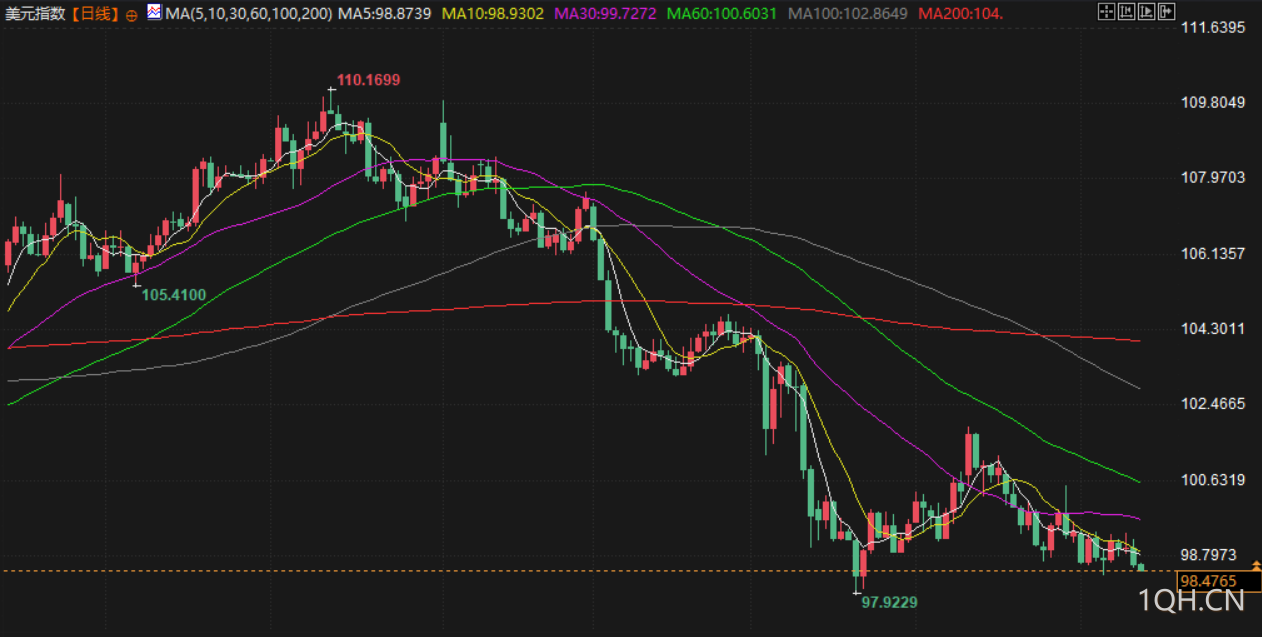Viewport: 1262px width, 637px height.
Task: Toggle the crosshair cursor icon in the top-right toolbar
Action: 1106,11
